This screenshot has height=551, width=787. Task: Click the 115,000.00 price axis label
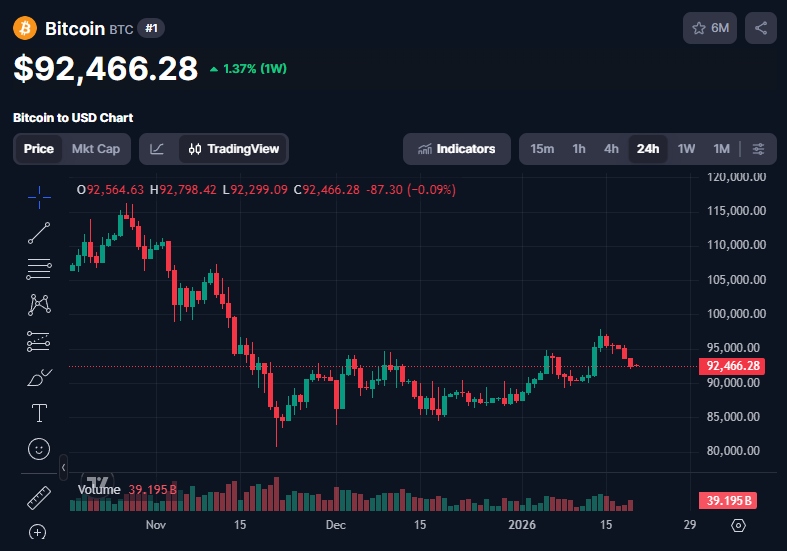pos(736,211)
